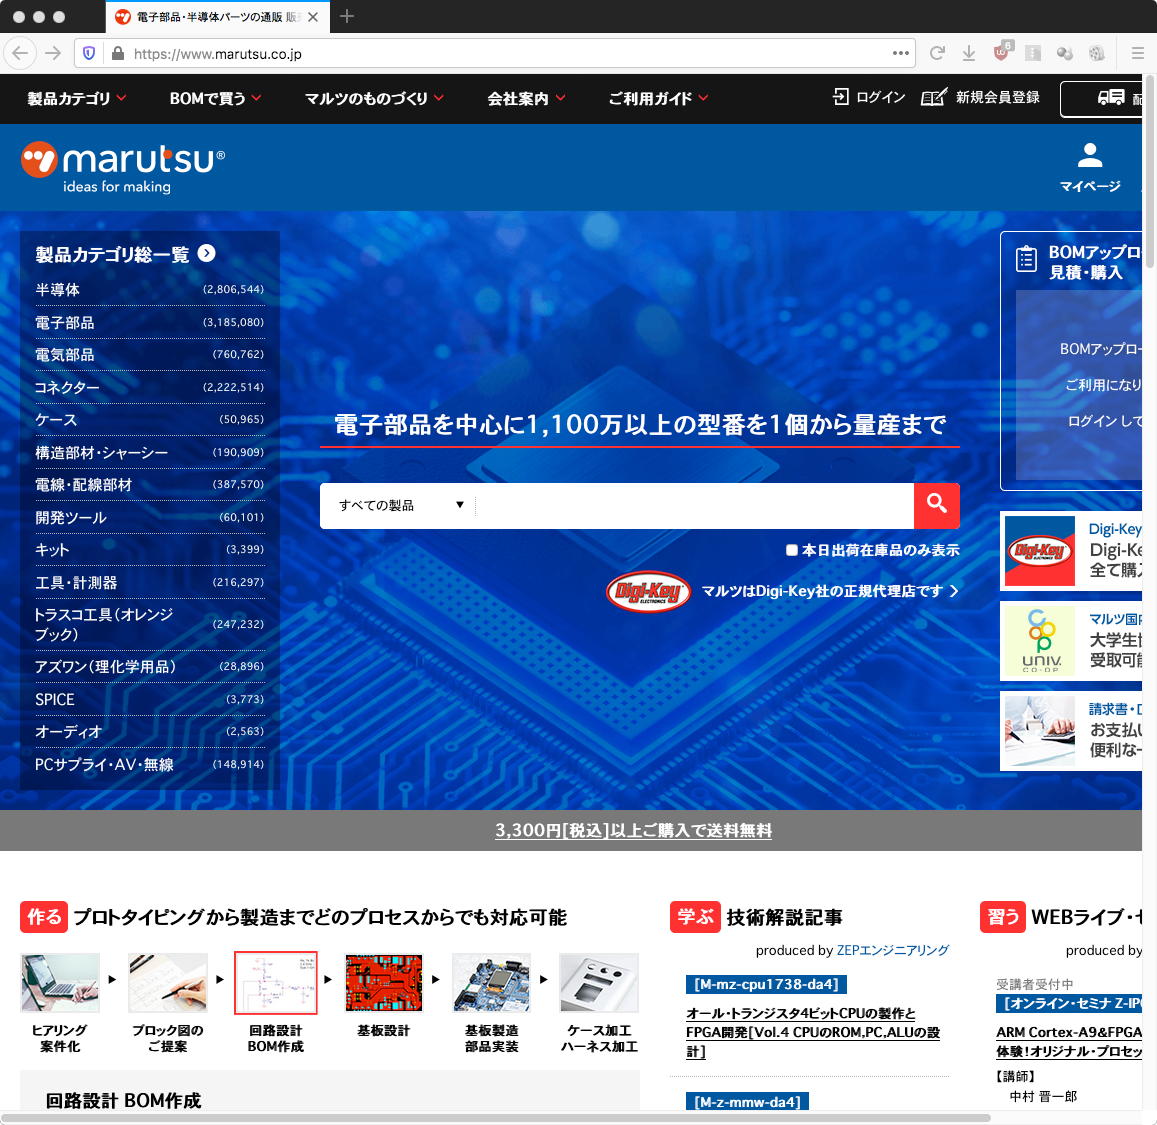Open the 電線・配線部材 category
The height and width of the screenshot is (1125, 1157).
click(x=150, y=484)
